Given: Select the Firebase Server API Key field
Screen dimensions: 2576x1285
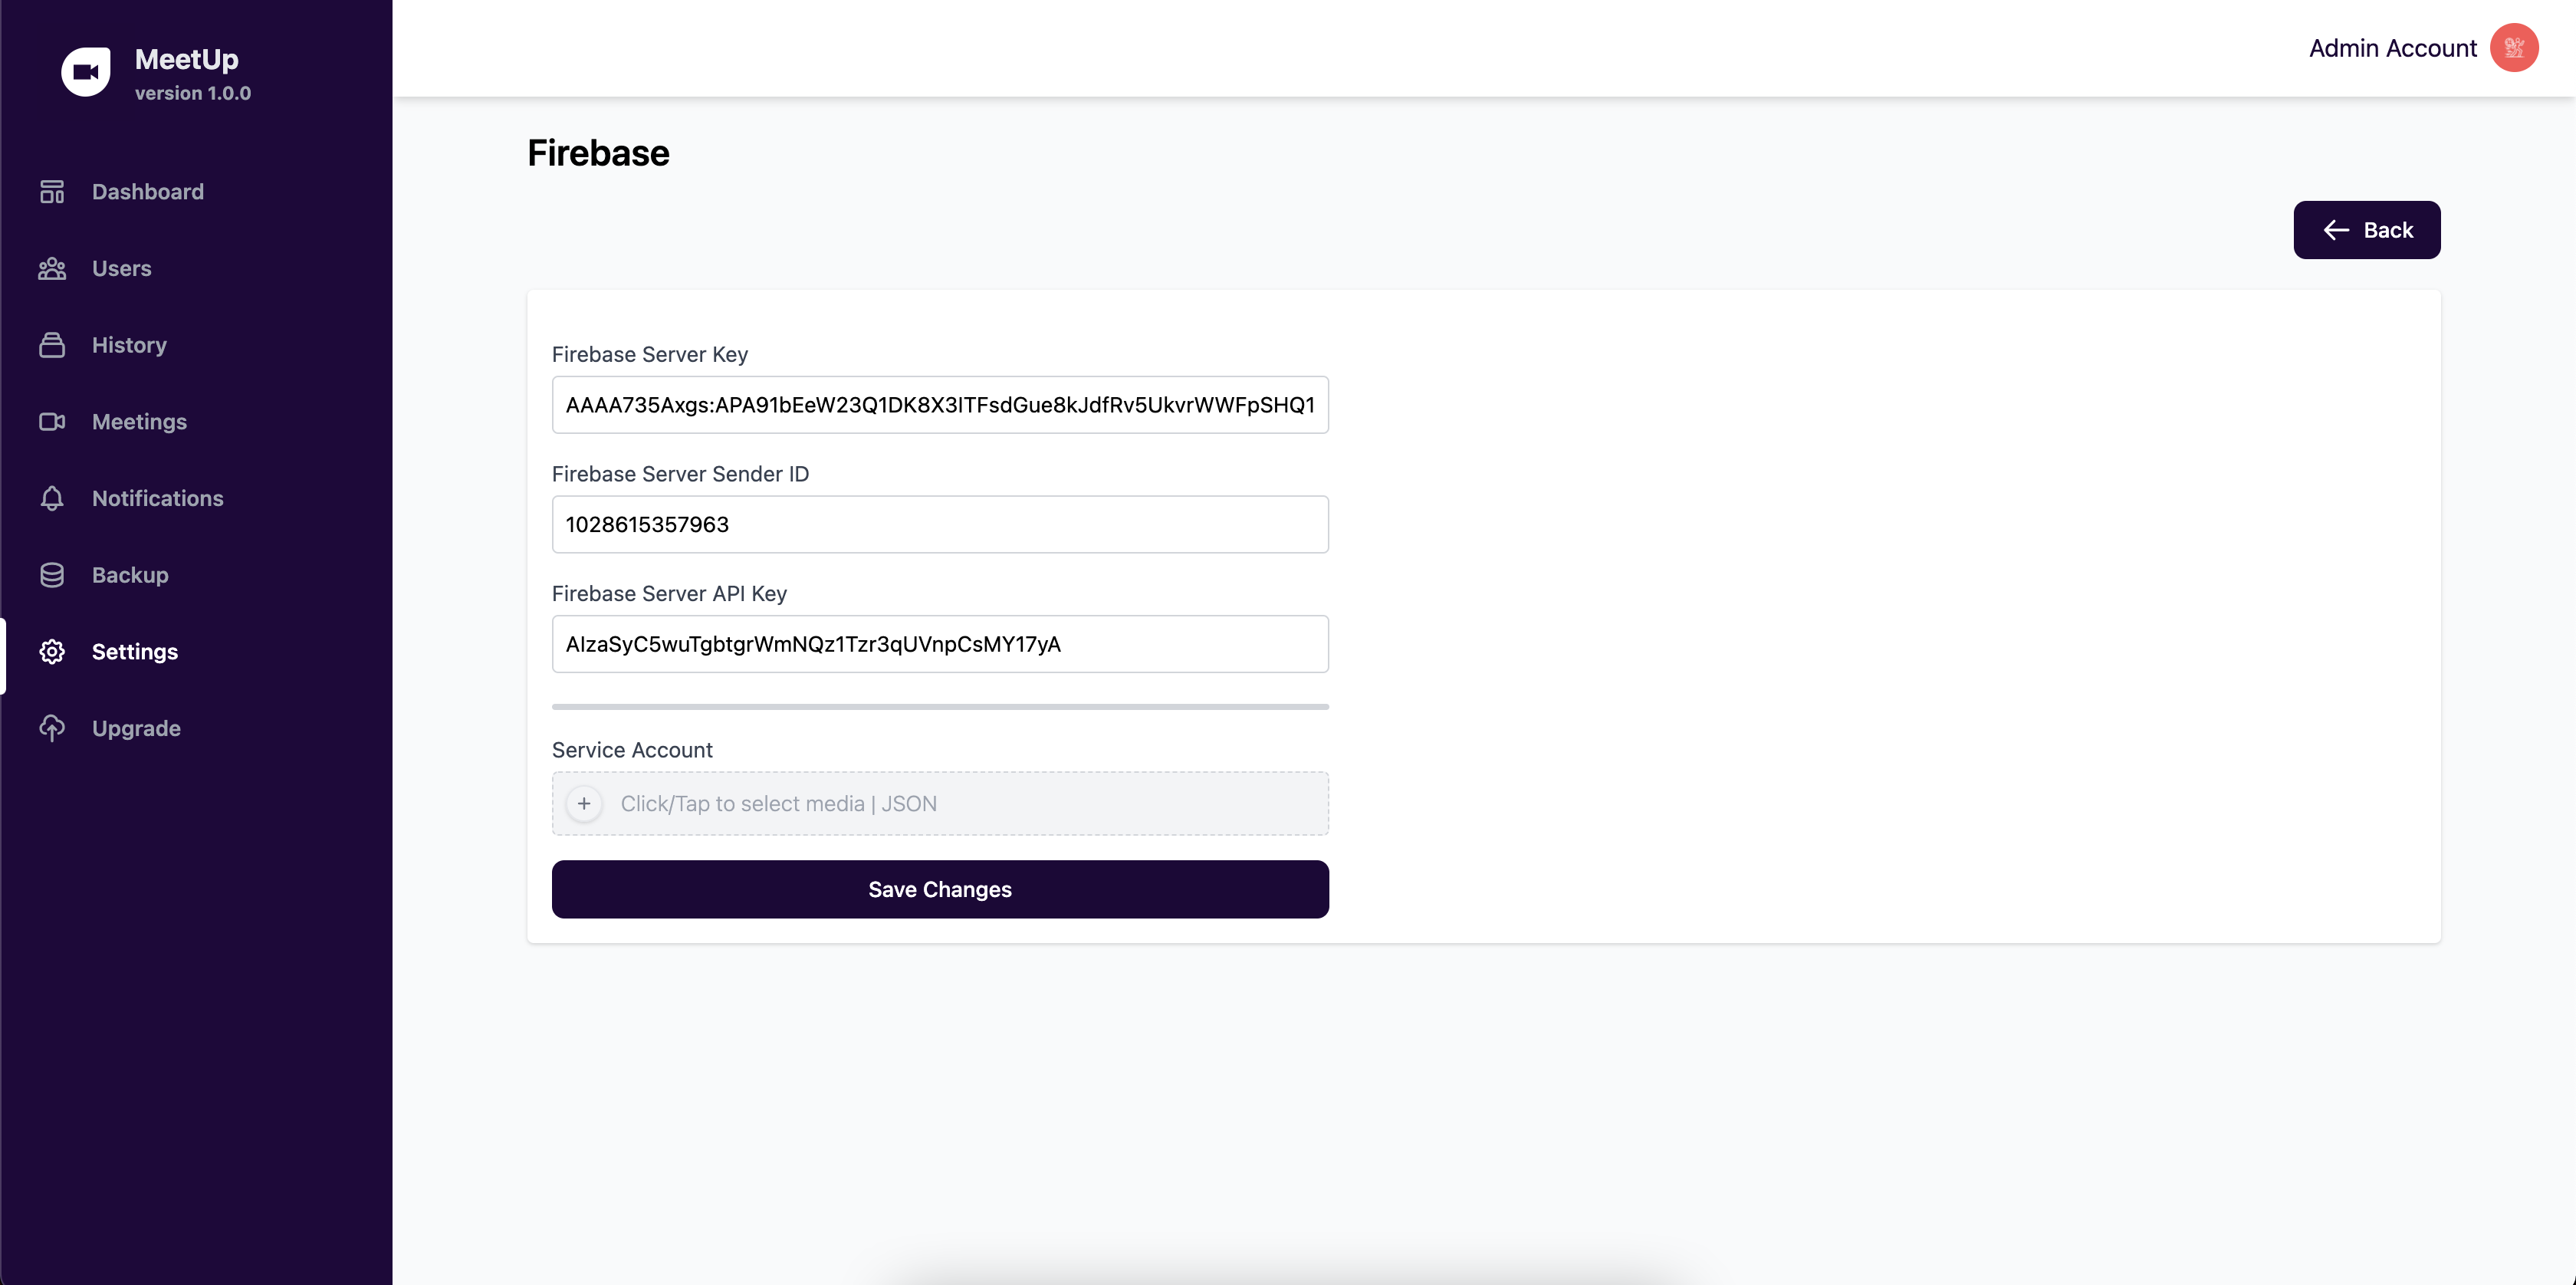Looking at the screenshot, I should (940, 644).
